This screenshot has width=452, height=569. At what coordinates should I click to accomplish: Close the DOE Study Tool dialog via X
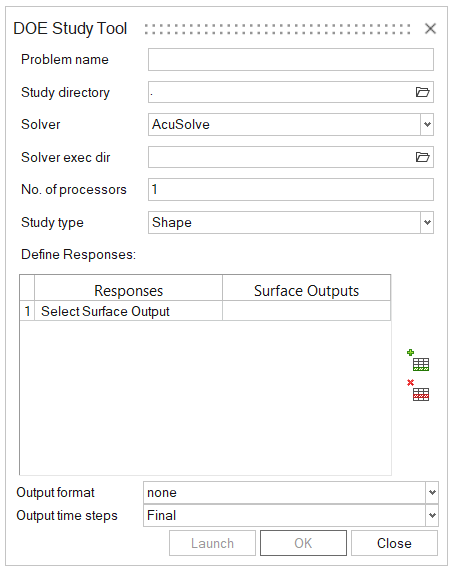pyautogui.click(x=431, y=28)
